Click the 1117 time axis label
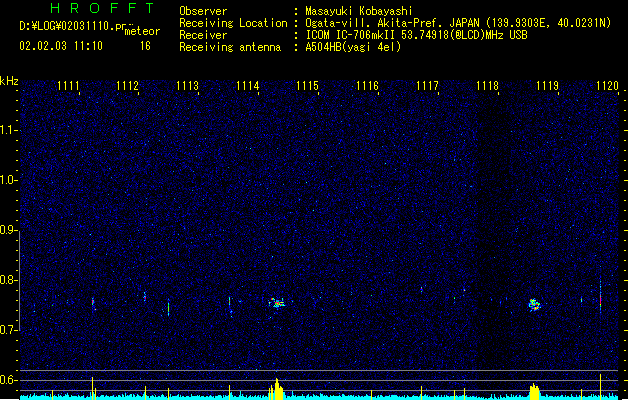Screen dimensions: 629x400 (x=427, y=86)
